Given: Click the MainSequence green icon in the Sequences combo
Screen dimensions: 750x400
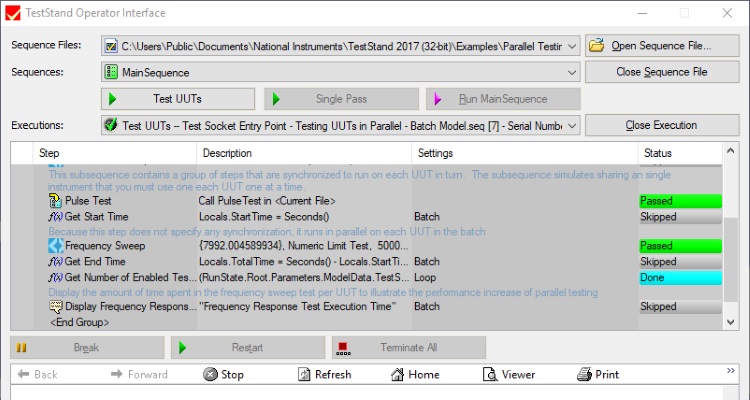Looking at the screenshot, I should pos(111,72).
